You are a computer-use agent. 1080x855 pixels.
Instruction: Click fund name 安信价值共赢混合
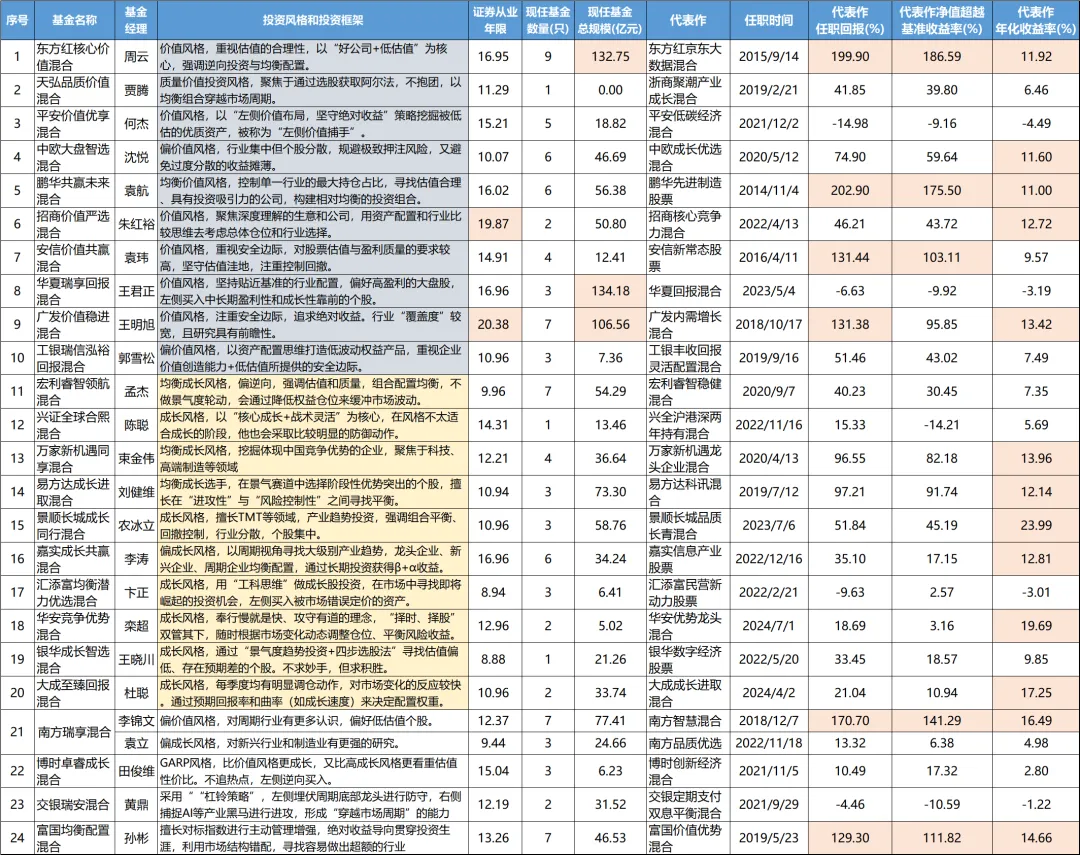pyautogui.click(x=74, y=257)
